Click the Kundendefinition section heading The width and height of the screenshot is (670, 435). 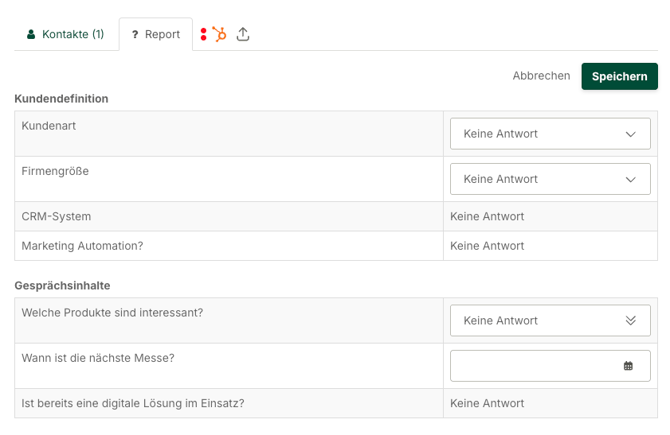click(x=61, y=99)
